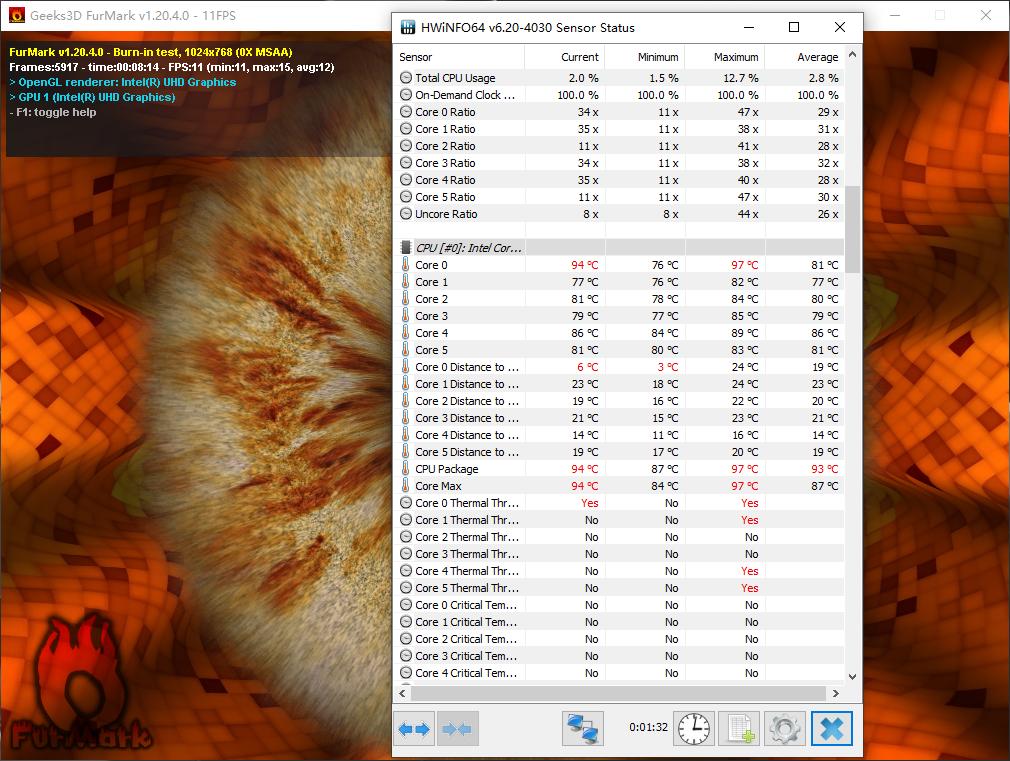Click the Core 3 thermometer icon

click(x=405, y=316)
